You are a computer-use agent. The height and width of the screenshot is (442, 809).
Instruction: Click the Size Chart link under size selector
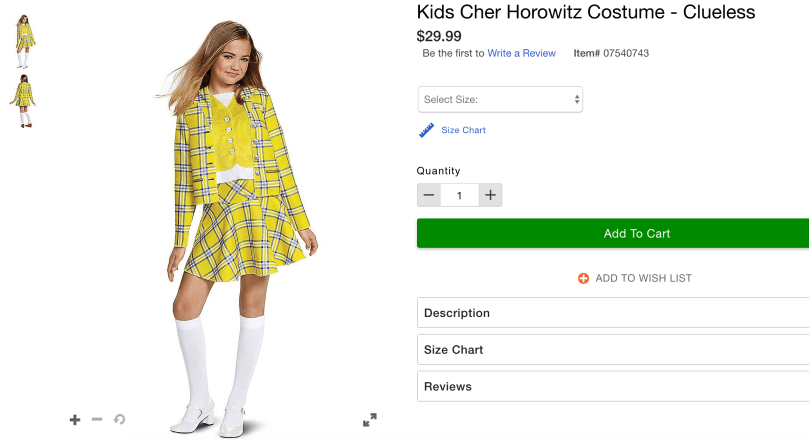[463, 130]
